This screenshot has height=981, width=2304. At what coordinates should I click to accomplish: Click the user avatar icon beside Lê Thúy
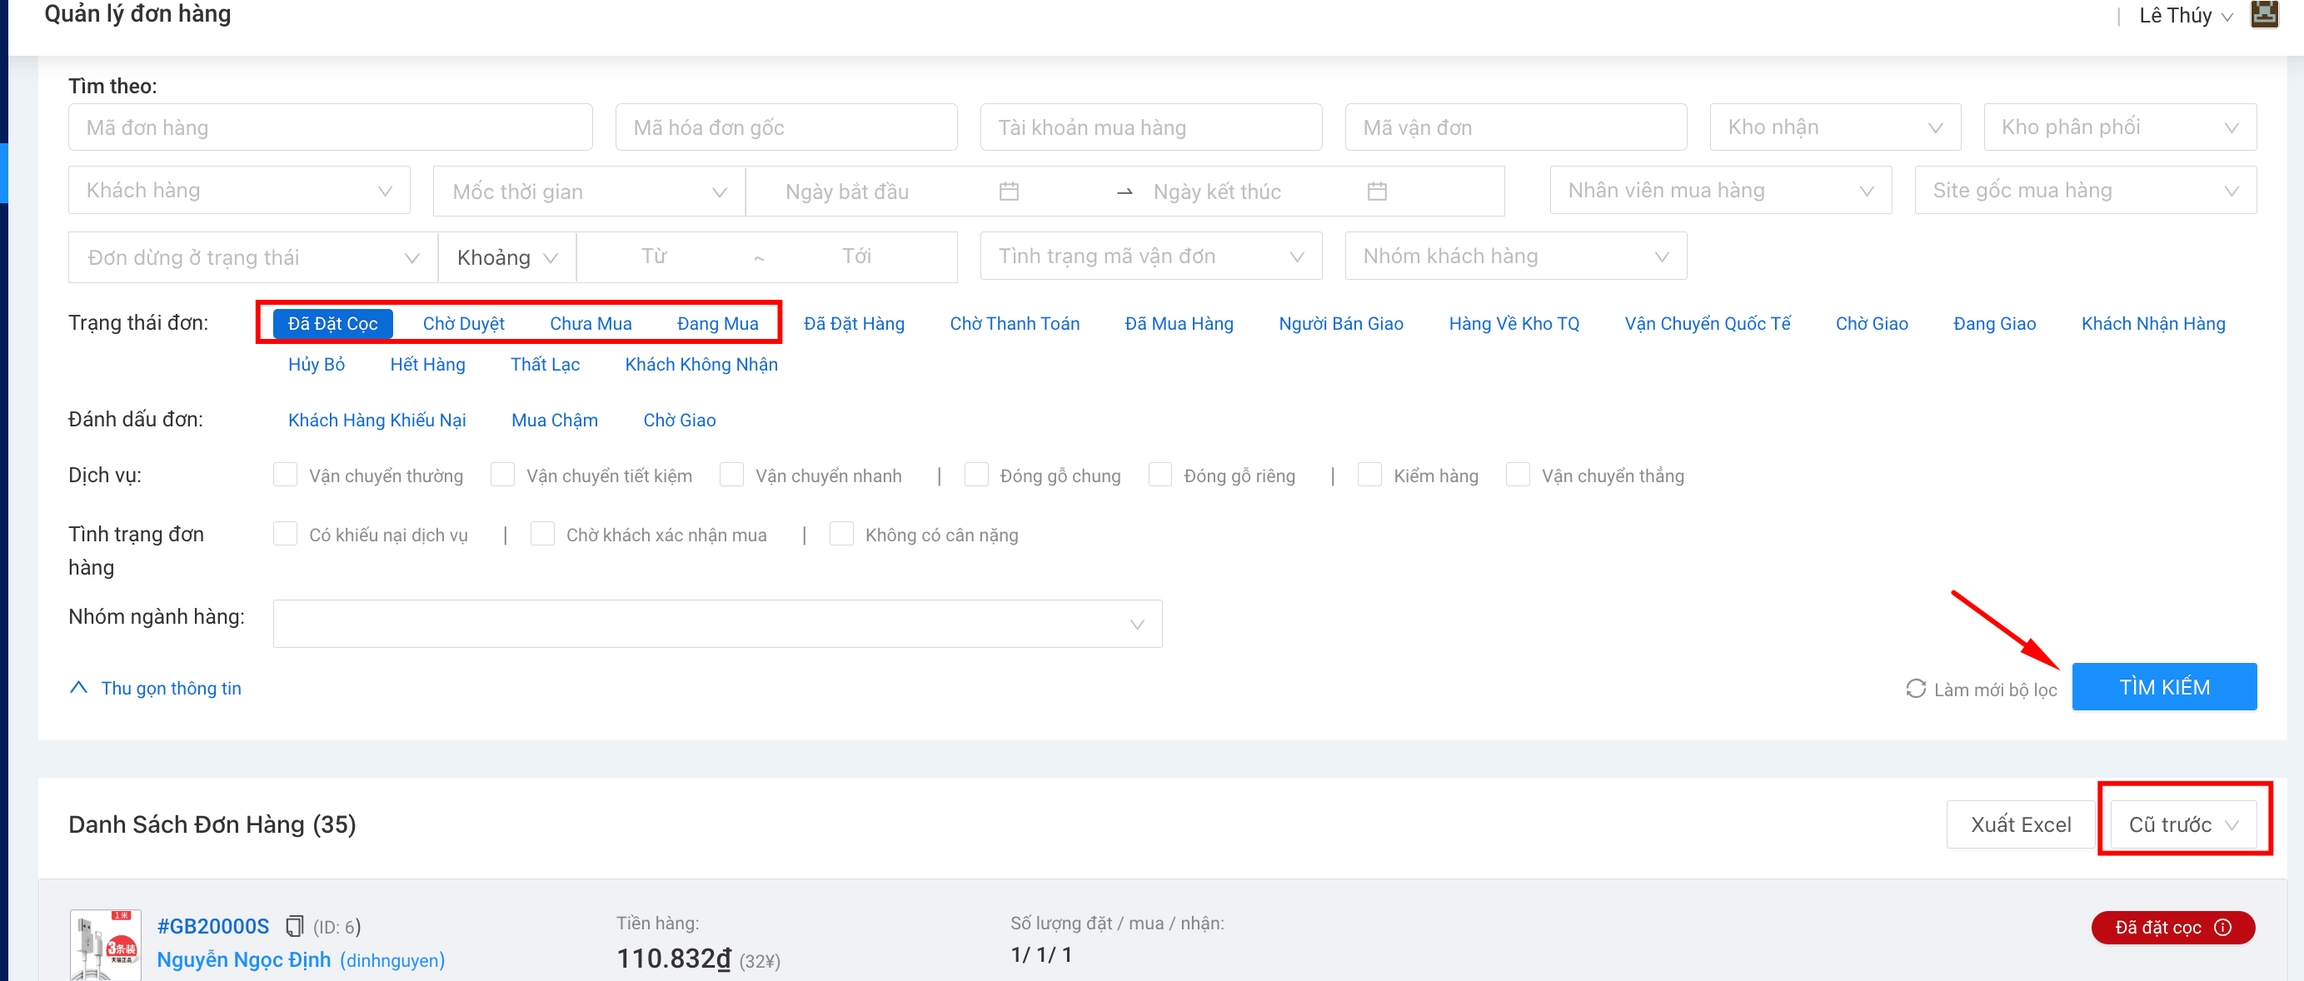(2264, 15)
